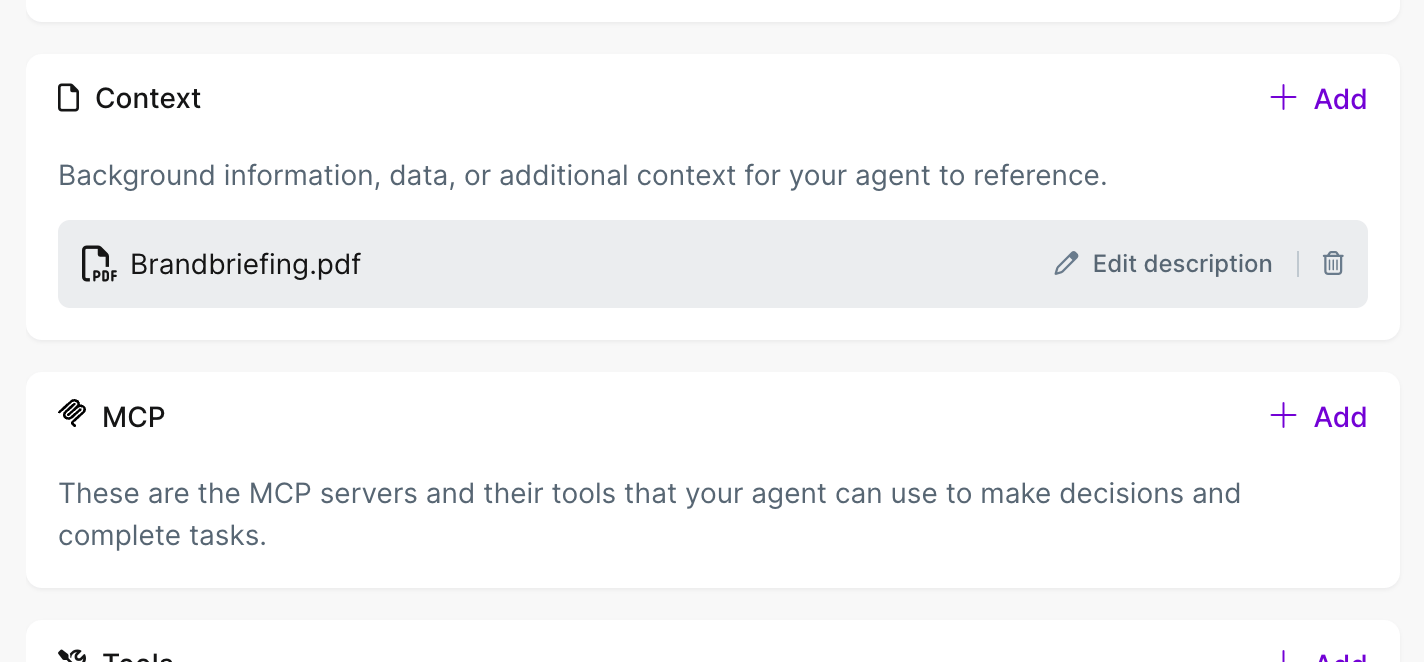
Task: Click the plus icon in the Context section
Action: 1283,98
